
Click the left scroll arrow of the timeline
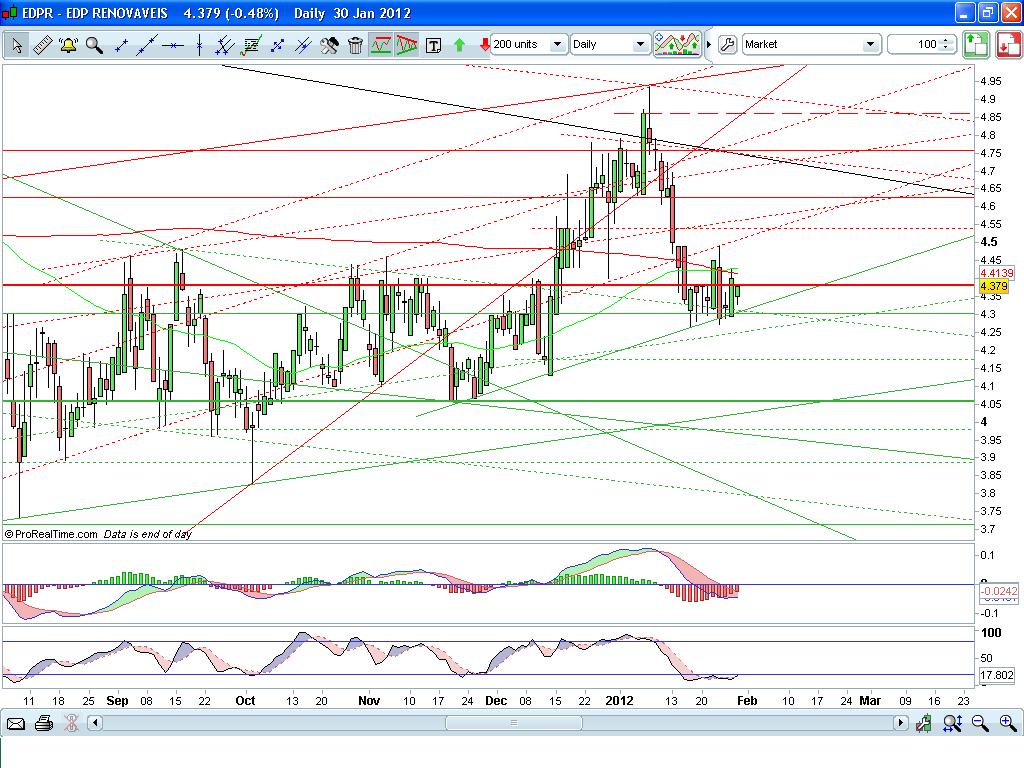click(x=95, y=723)
